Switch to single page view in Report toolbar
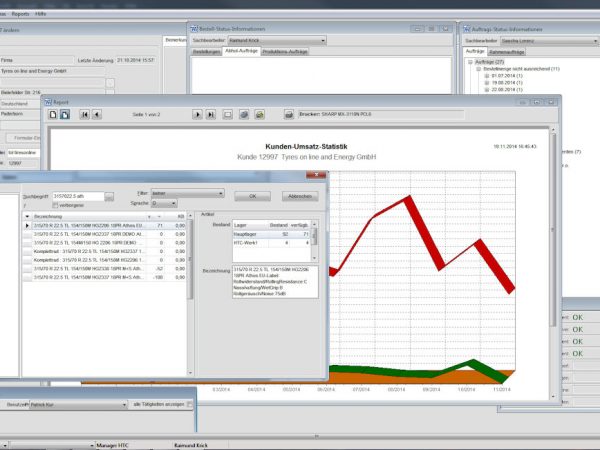Screen dimensions: 600x450 coord(53,114)
